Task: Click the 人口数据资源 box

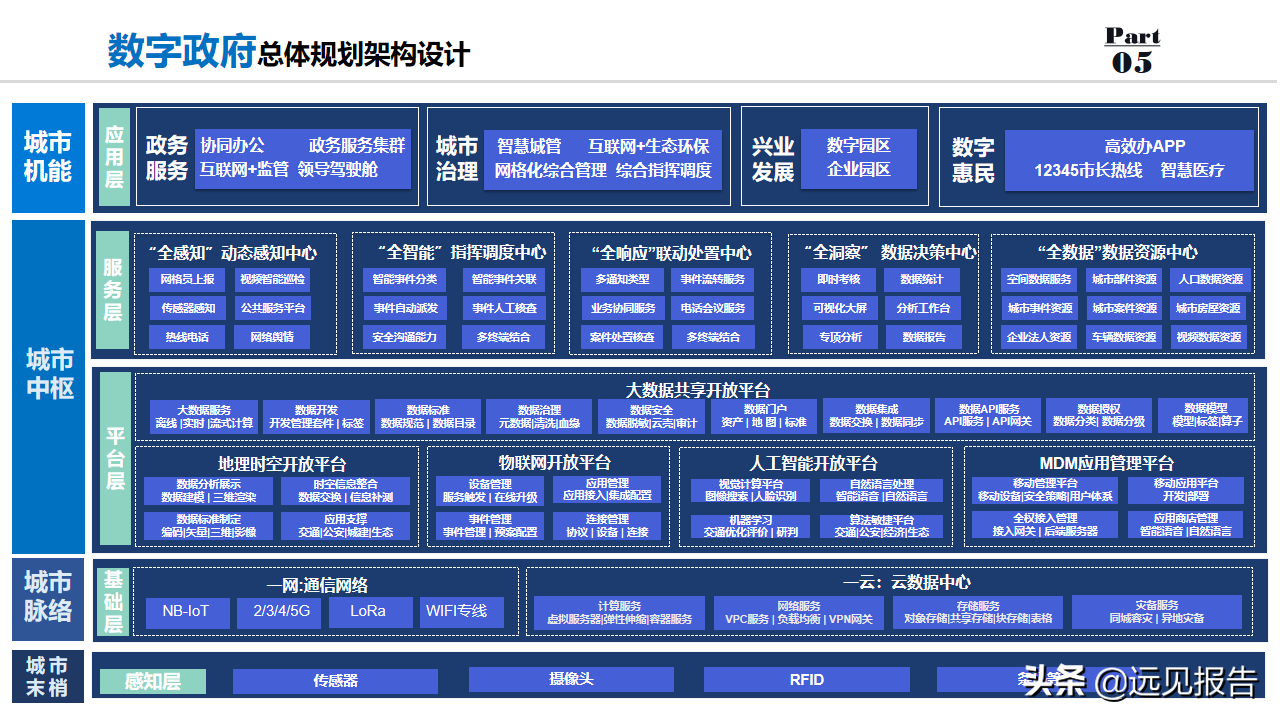Action: pos(1209,279)
